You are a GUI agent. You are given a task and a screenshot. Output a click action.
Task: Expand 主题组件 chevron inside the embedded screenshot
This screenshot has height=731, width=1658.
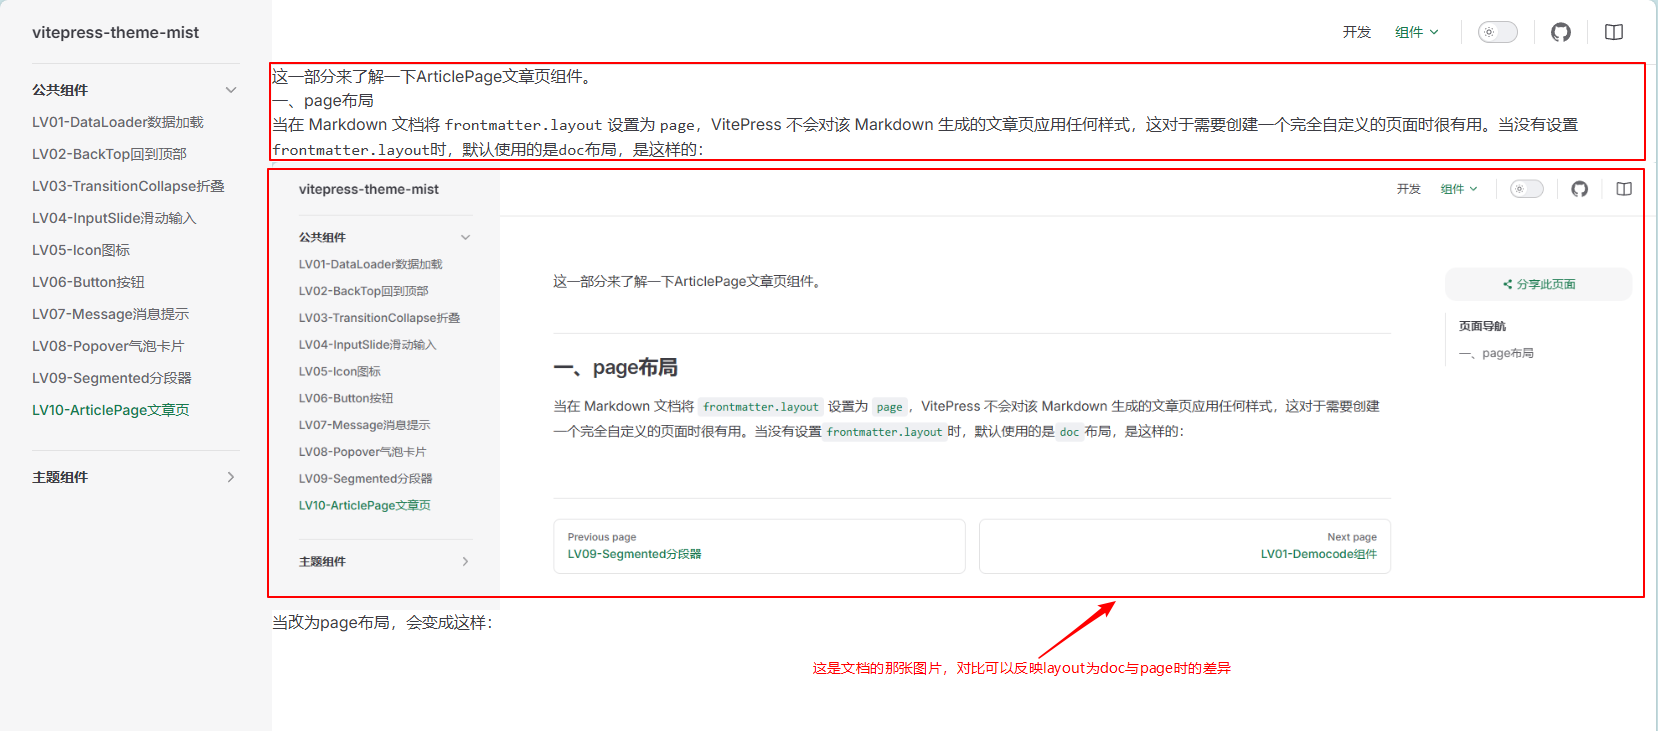(x=465, y=561)
